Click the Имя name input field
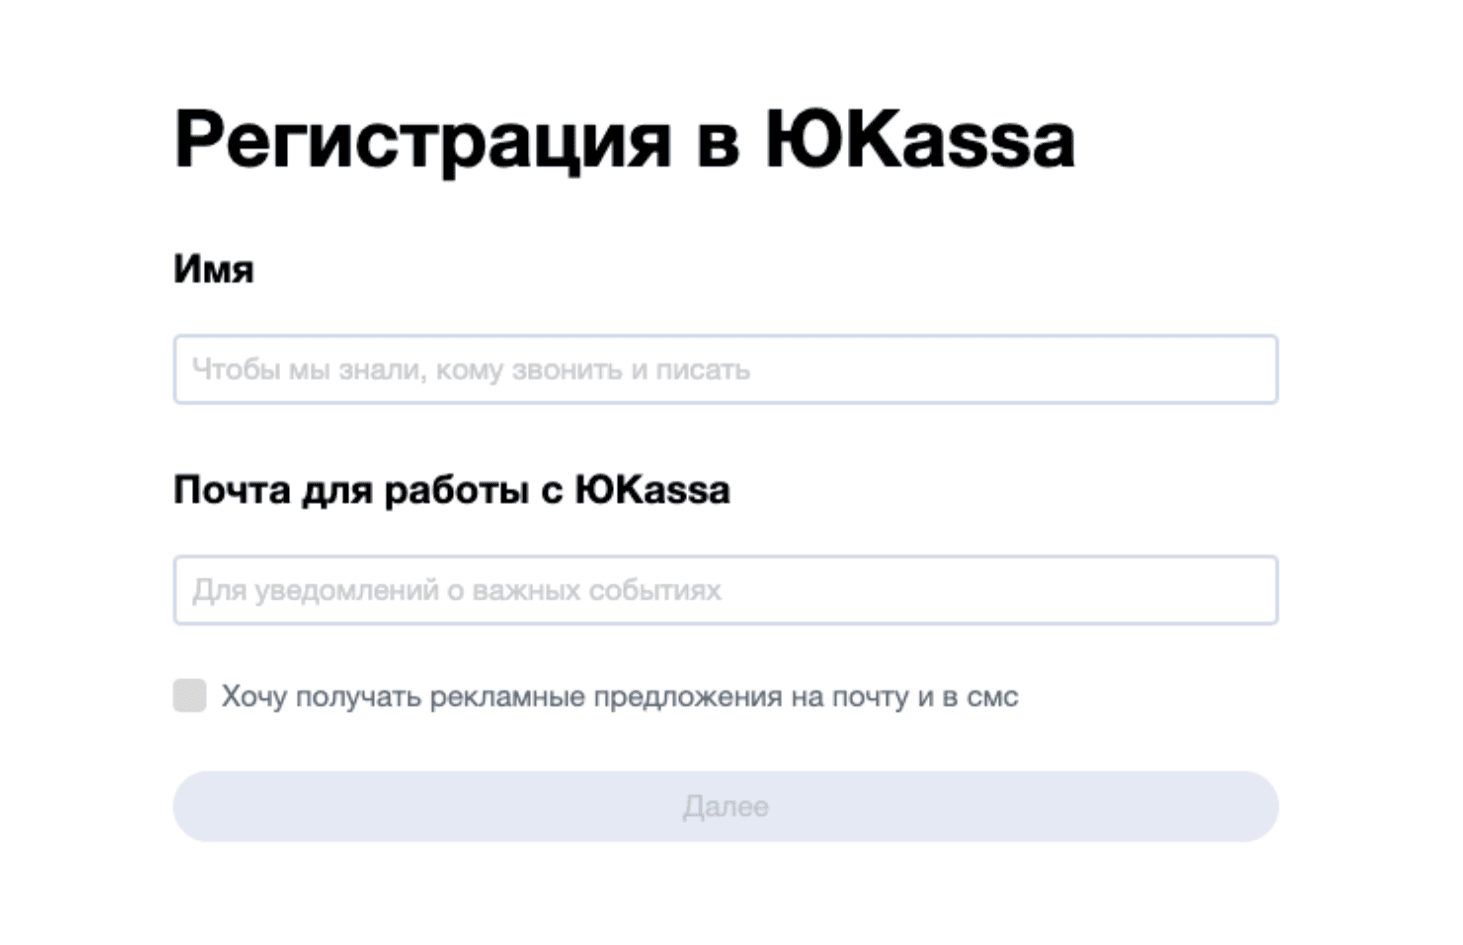Viewport: 1463px width, 945px height. [x=725, y=369]
